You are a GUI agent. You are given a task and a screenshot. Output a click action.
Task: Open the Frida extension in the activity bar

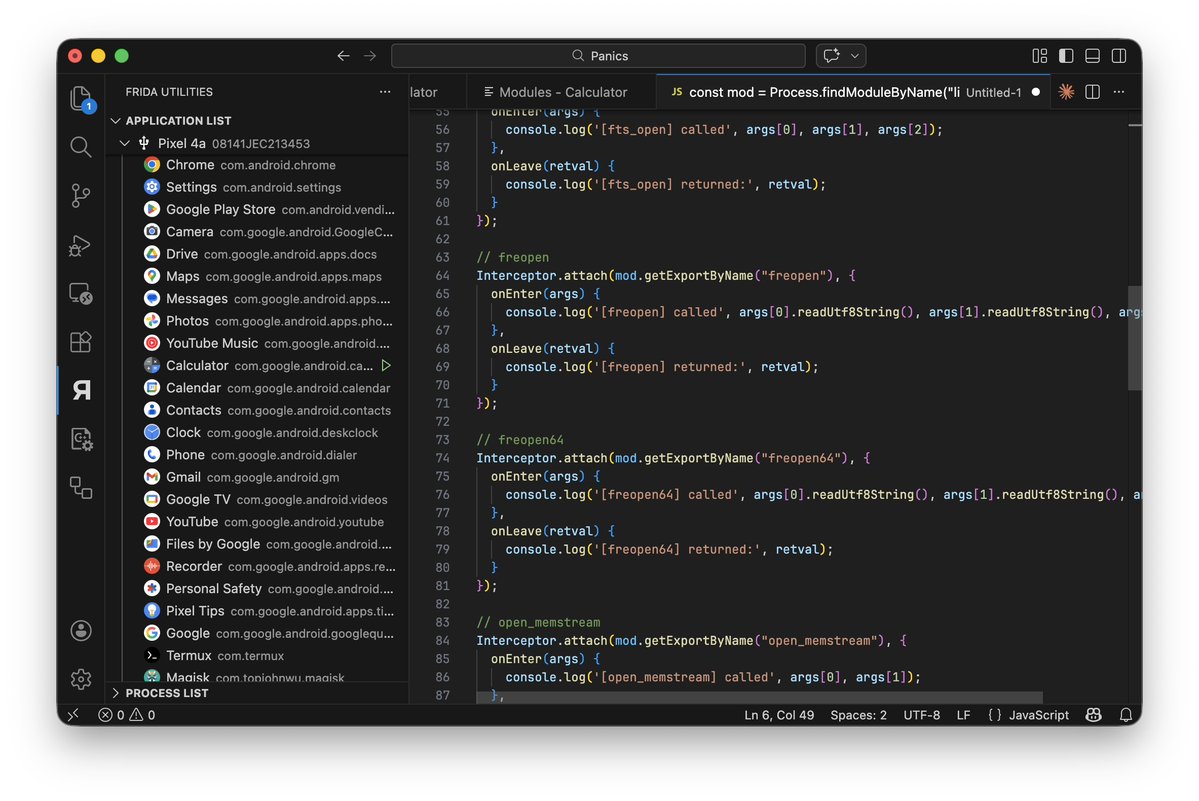tap(80, 390)
